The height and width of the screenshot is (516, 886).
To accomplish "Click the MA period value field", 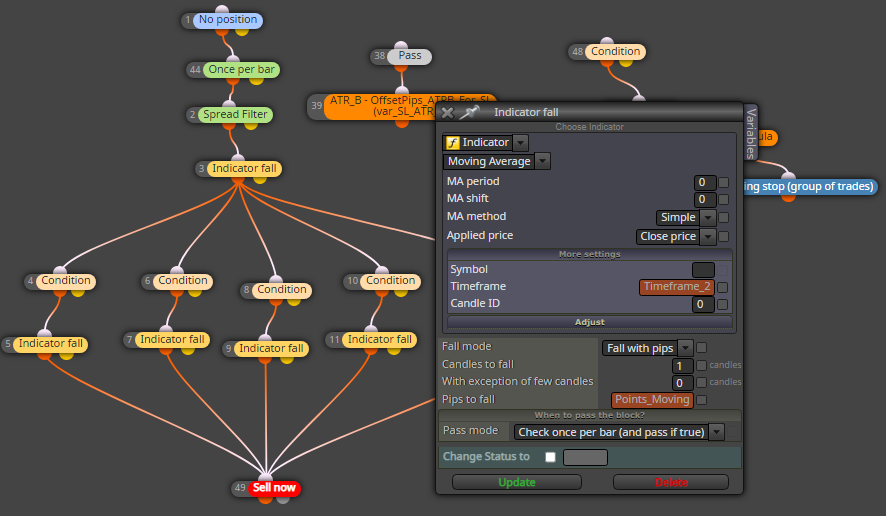I will click(x=705, y=183).
